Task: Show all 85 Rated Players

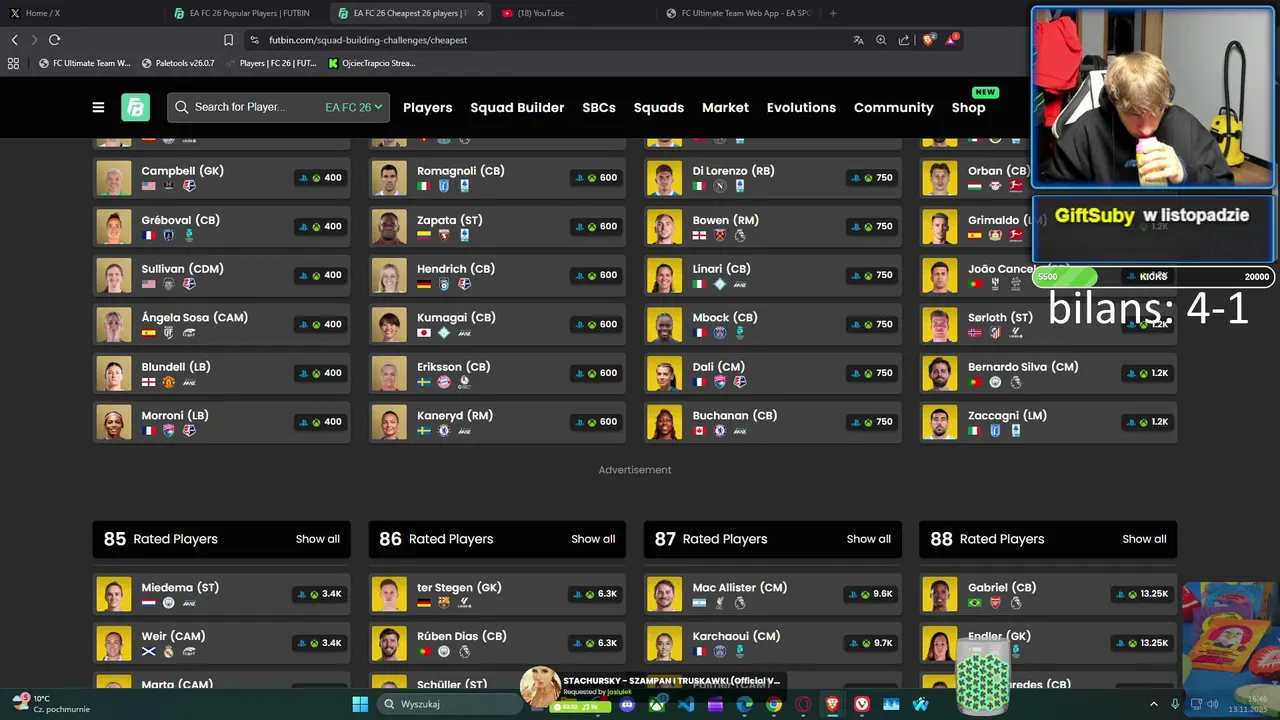Action: (317, 539)
